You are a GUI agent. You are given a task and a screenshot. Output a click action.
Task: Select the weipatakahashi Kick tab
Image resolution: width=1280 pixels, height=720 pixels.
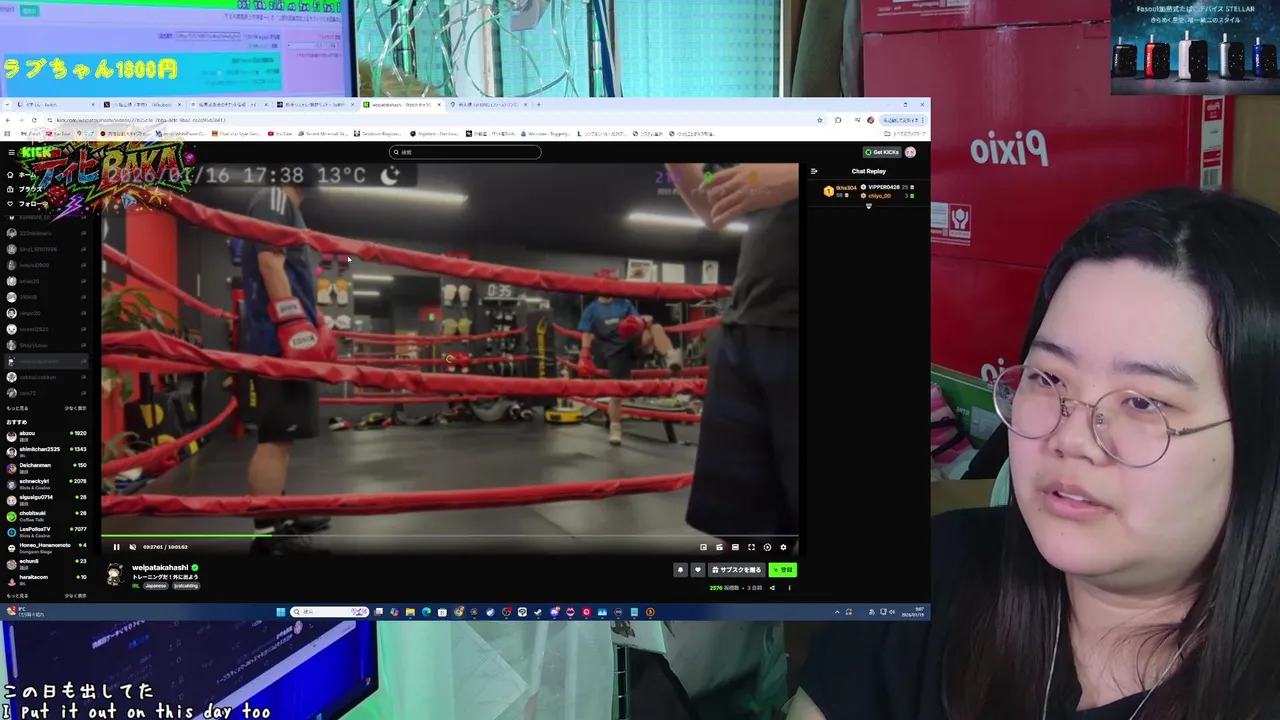point(402,104)
